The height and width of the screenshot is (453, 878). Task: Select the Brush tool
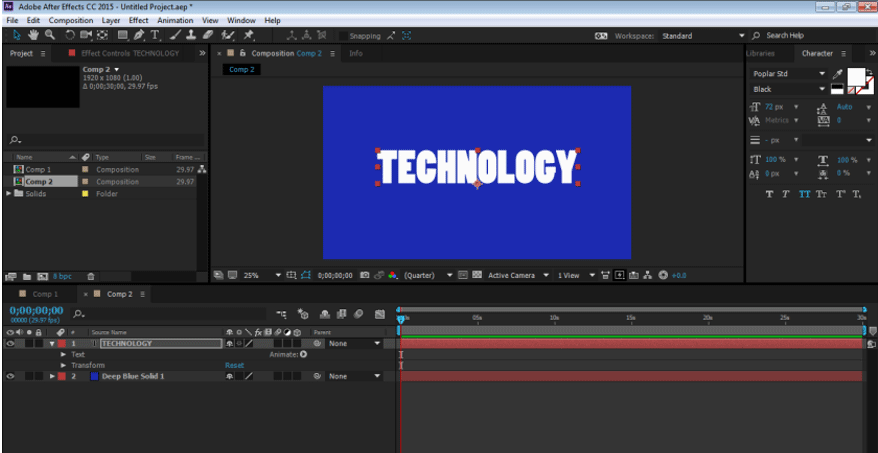coord(175,35)
